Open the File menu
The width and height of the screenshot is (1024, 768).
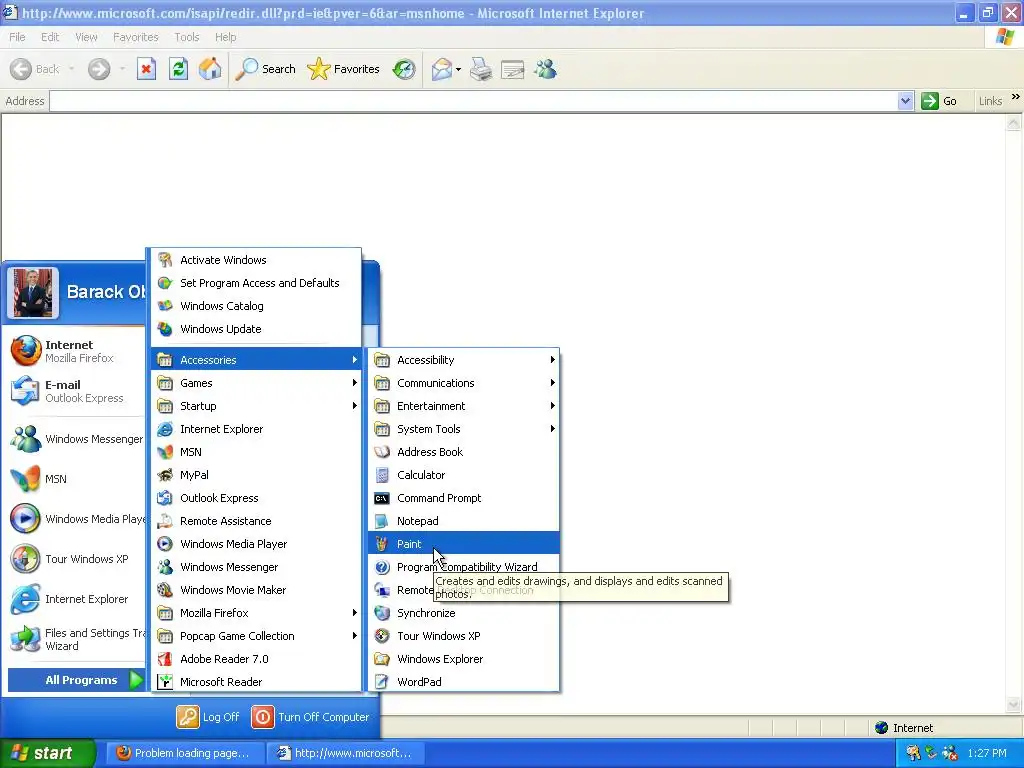click(18, 37)
